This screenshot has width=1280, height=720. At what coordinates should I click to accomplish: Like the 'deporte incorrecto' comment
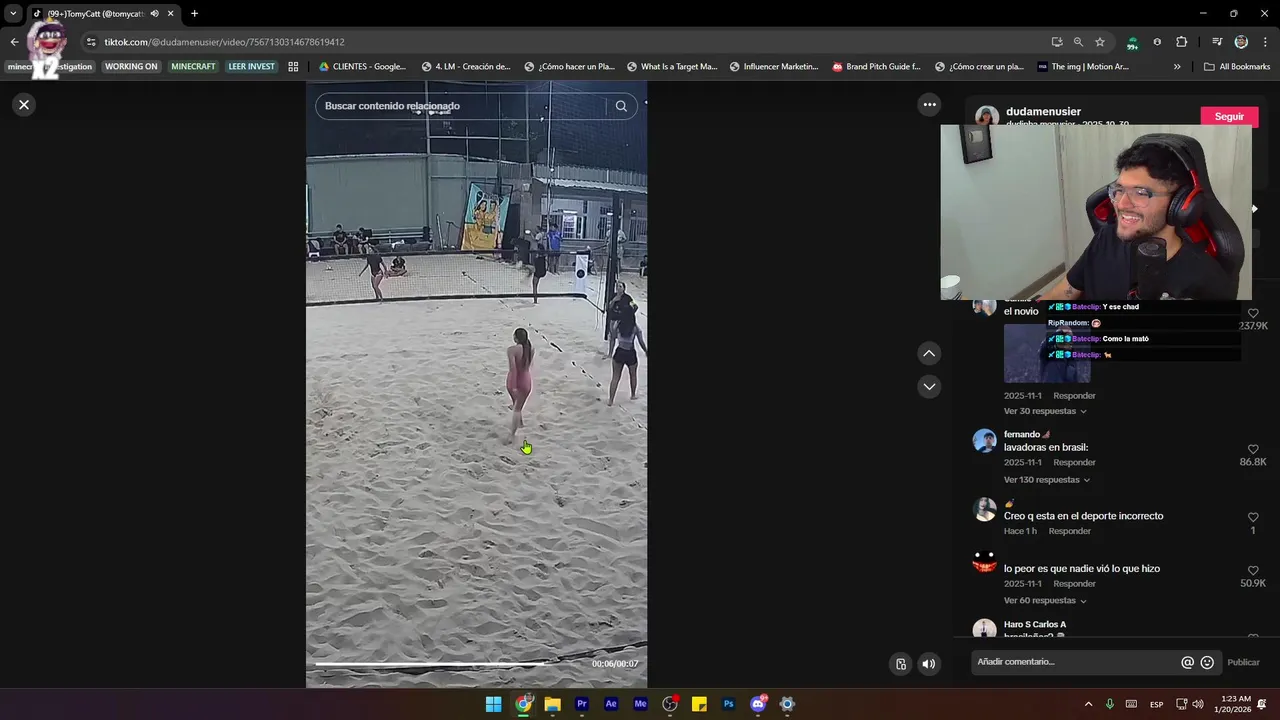click(x=1253, y=517)
